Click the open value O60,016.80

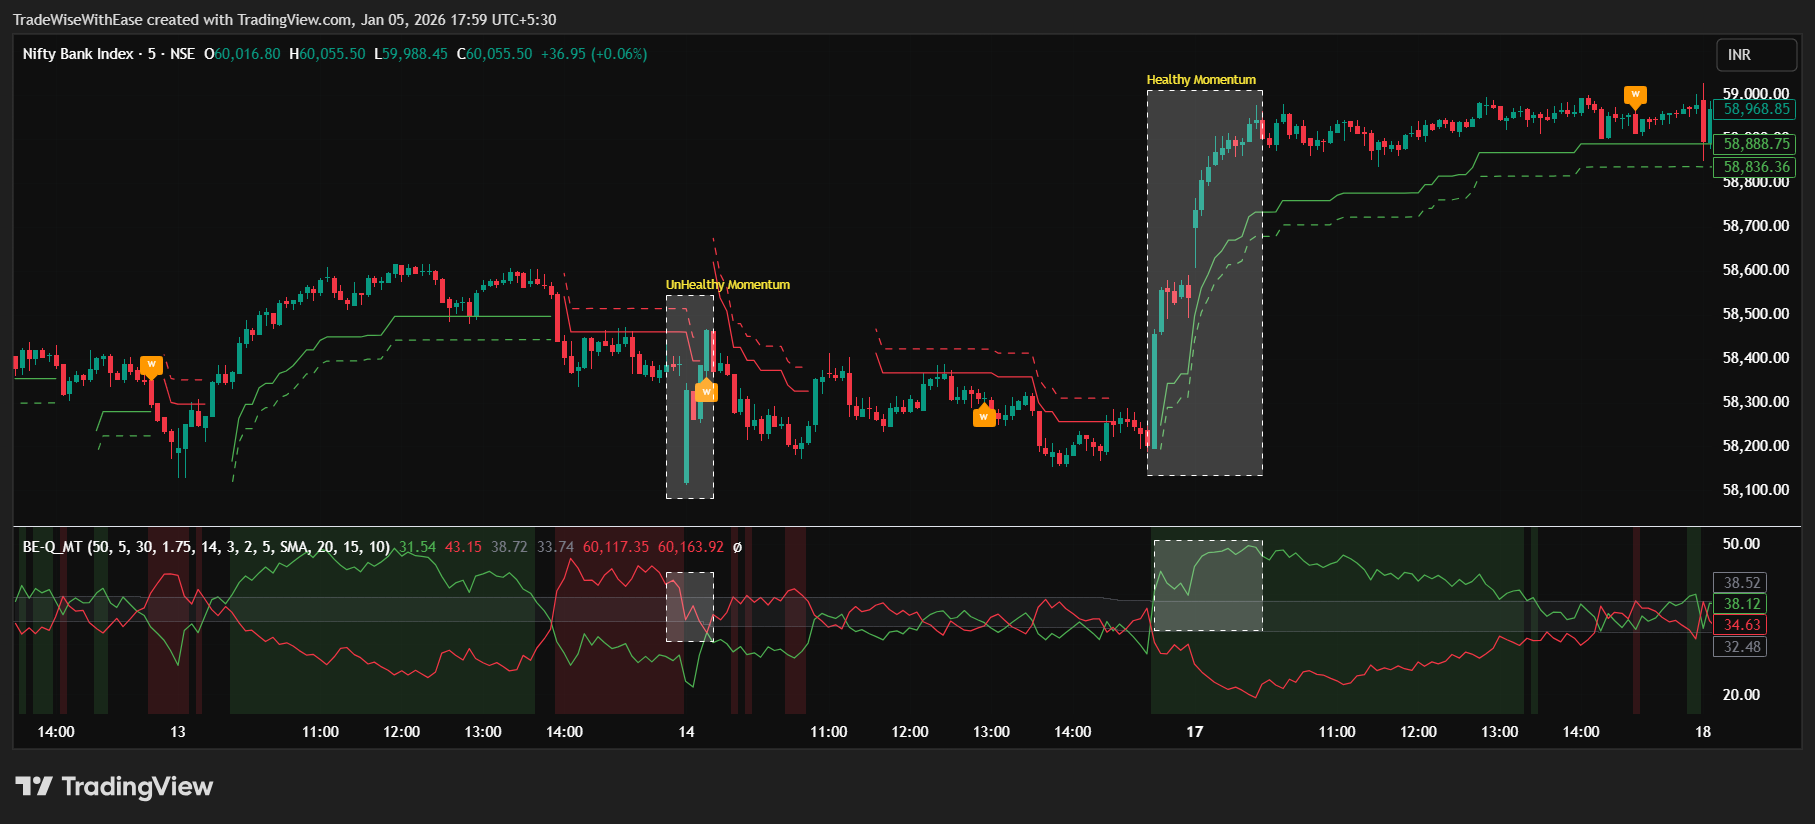[242, 54]
